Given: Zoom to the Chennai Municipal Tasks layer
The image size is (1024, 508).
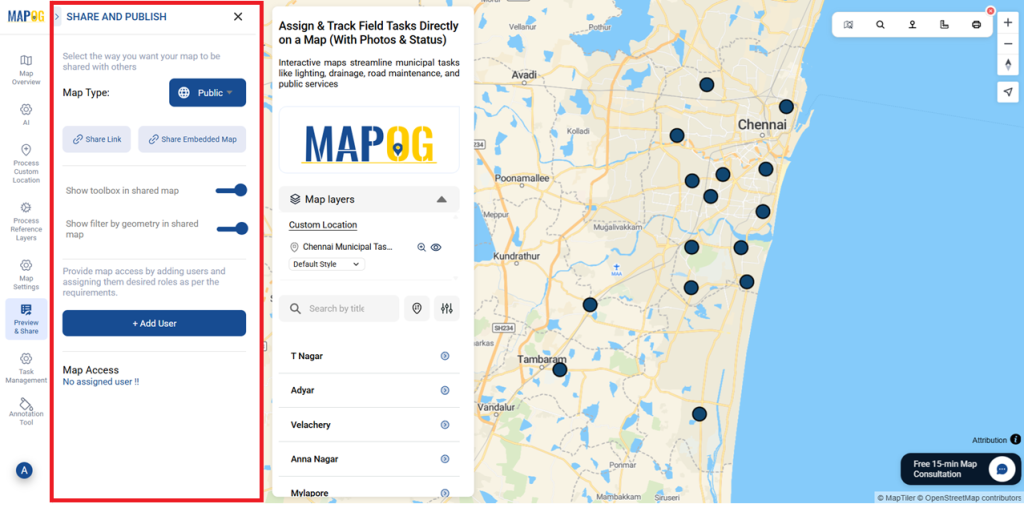Looking at the screenshot, I should coord(422,247).
